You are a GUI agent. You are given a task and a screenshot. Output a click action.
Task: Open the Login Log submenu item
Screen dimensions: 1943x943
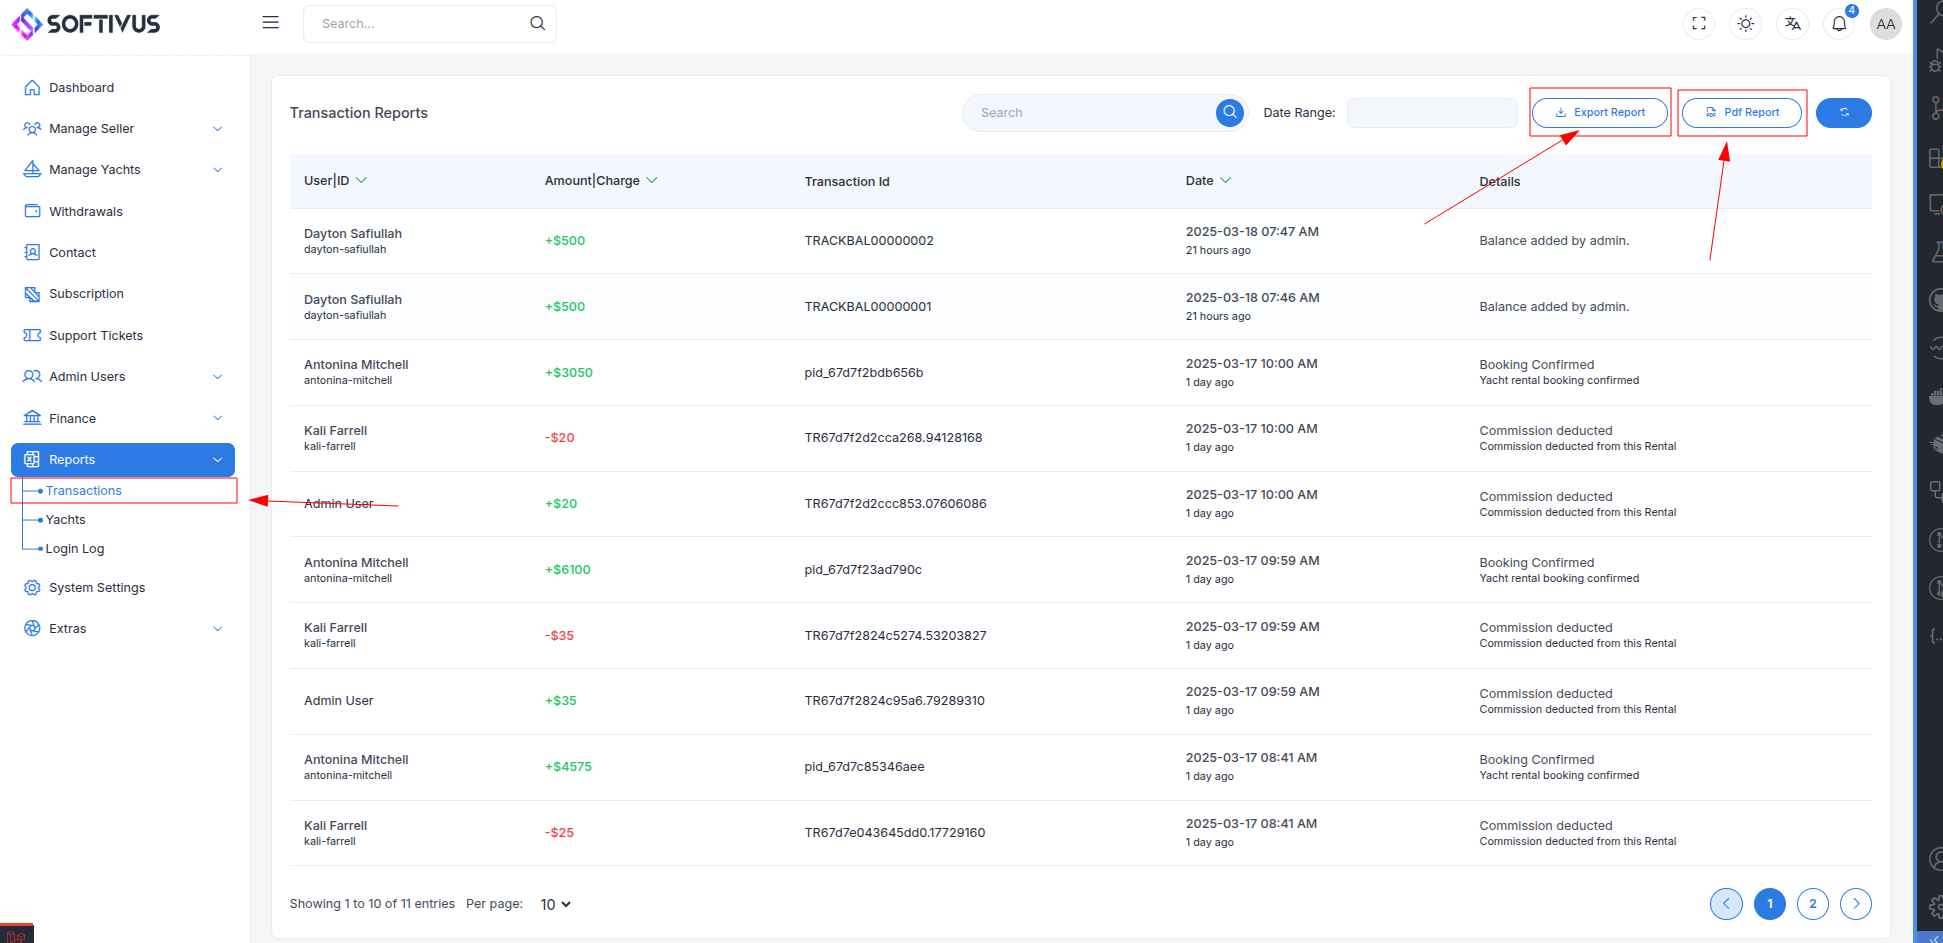(75, 548)
